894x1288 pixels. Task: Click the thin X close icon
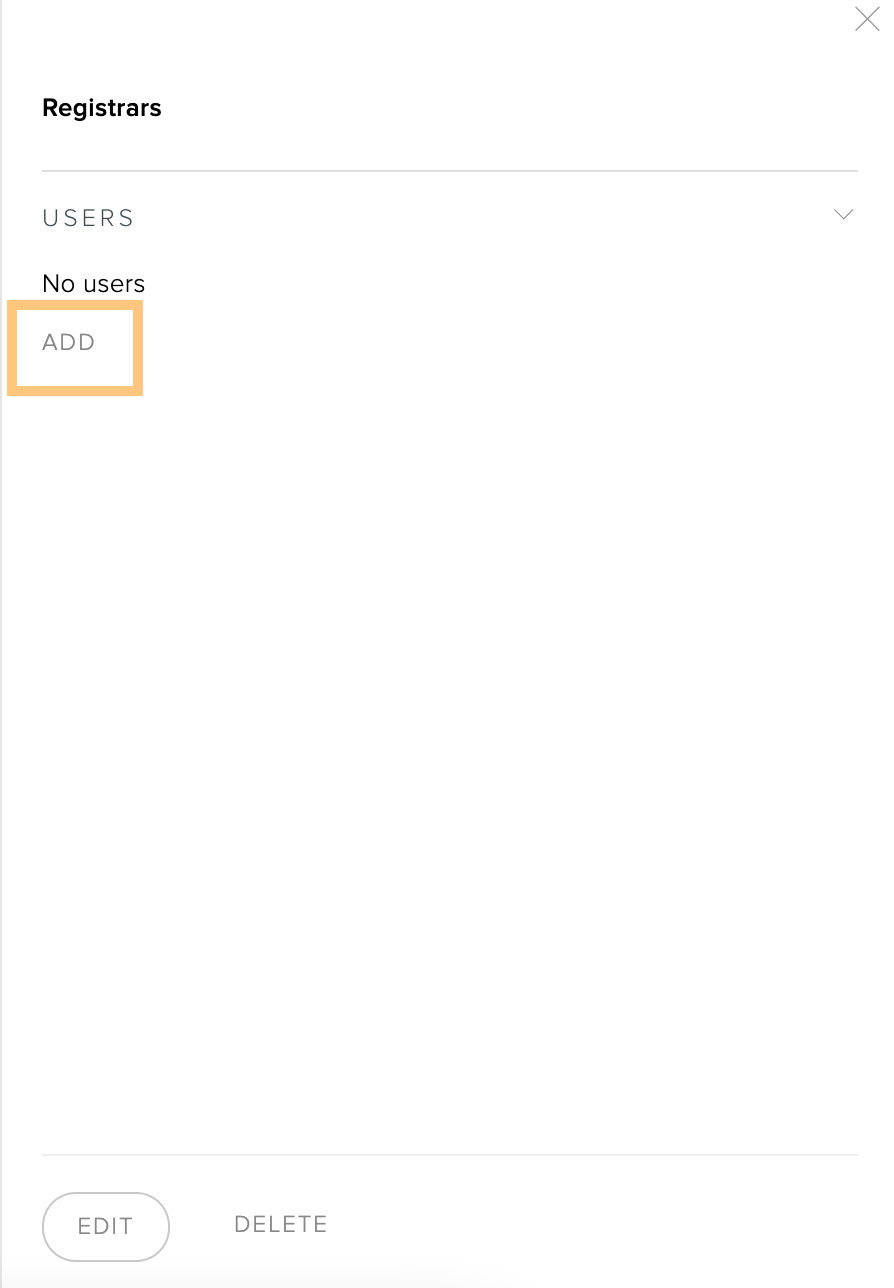(x=867, y=19)
